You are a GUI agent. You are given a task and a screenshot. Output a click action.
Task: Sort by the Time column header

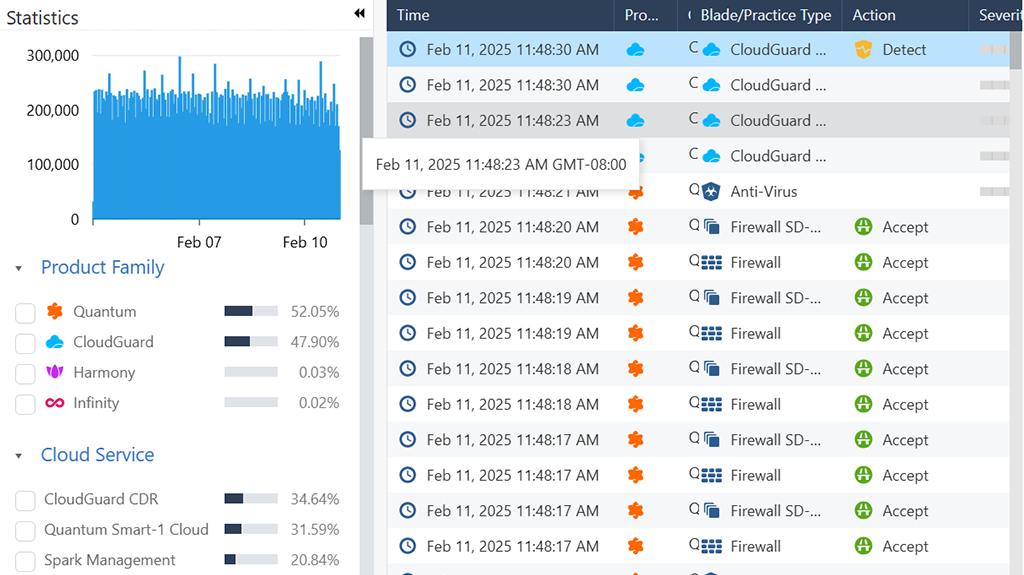tap(500, 15)
